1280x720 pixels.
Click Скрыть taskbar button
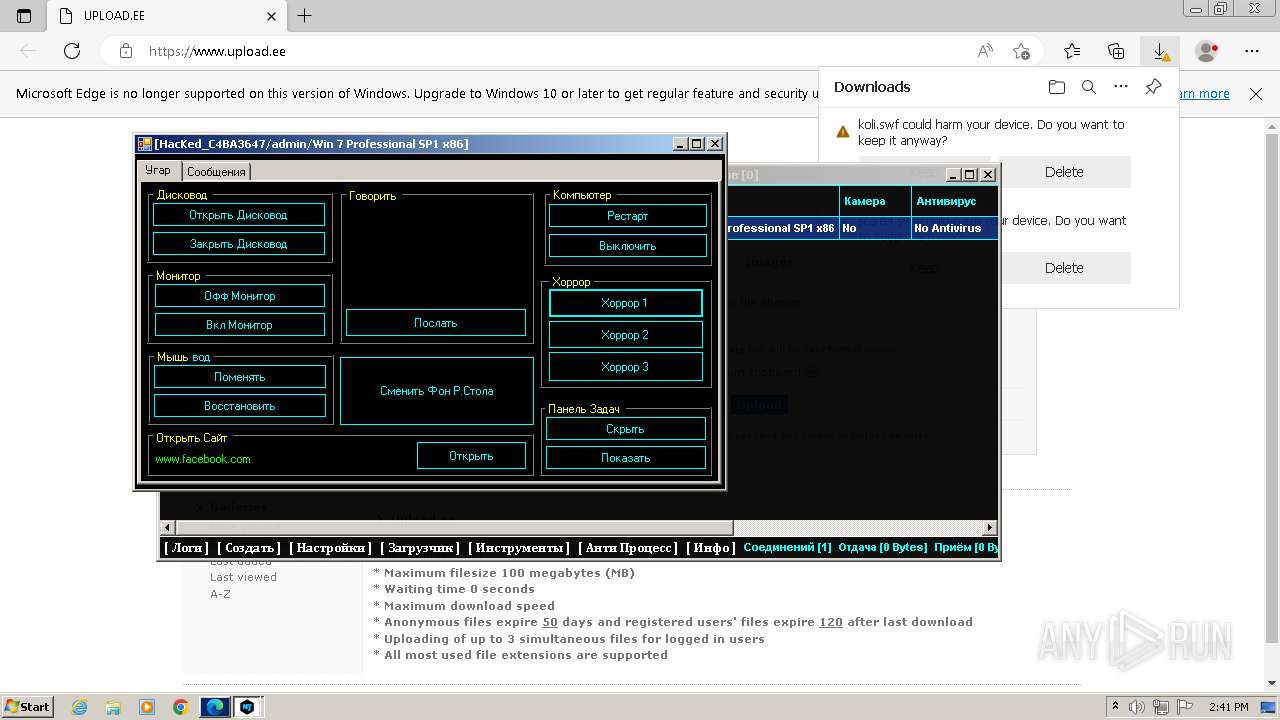click(625, 429)
